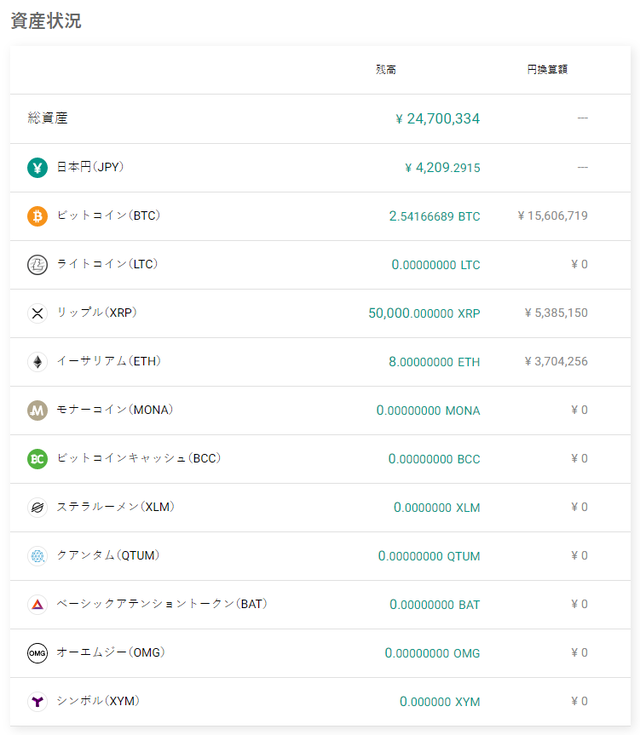The width and height of the screenshot is (640, 735).
Task: Select the ビットコインキャッシュ(BCC) label
Action: (139, 458)
